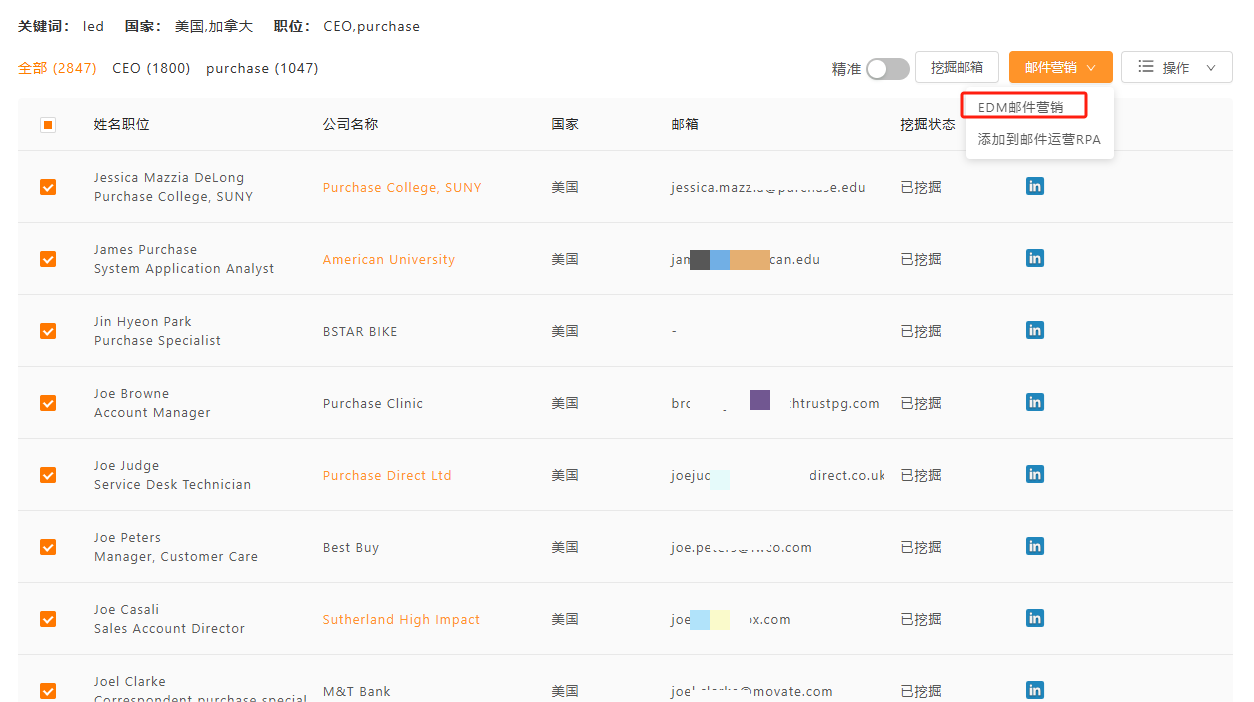Switch to purchase (1047) tab
The image size is (1254, 702).
click(x=262, y=68)
